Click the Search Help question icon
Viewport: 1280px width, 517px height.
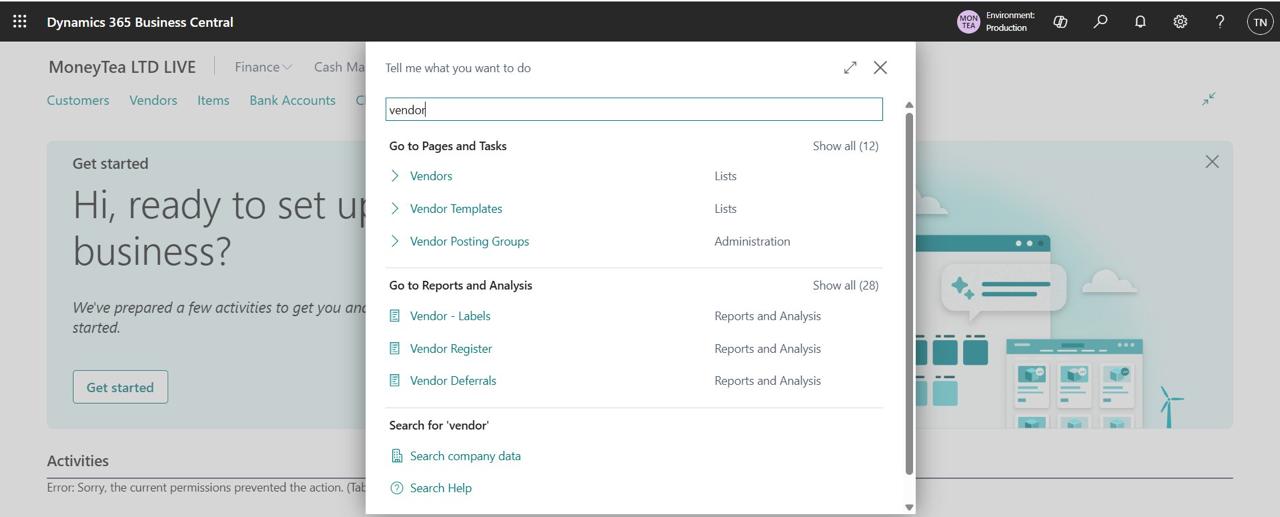396,488
